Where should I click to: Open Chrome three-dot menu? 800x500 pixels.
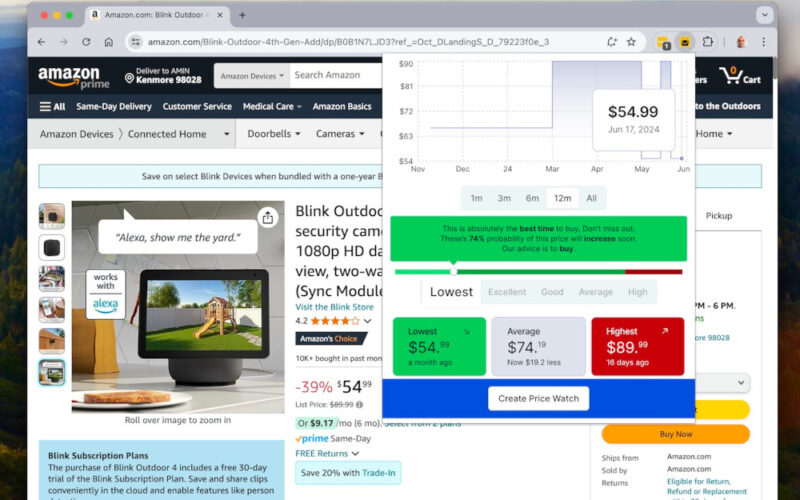click(x=763, y=42)
